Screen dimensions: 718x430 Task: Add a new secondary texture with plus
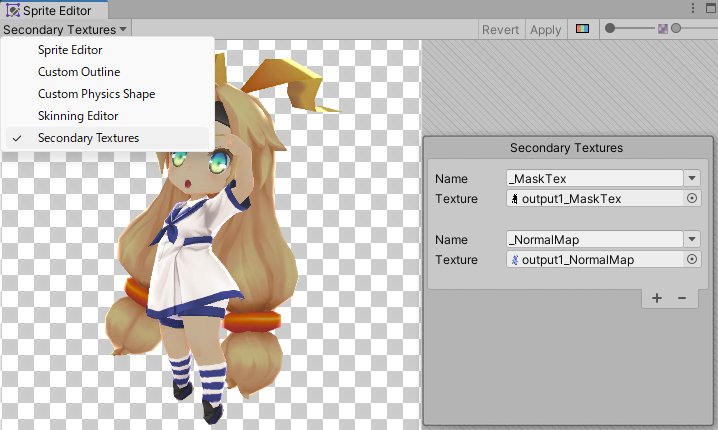click(657, 298)
